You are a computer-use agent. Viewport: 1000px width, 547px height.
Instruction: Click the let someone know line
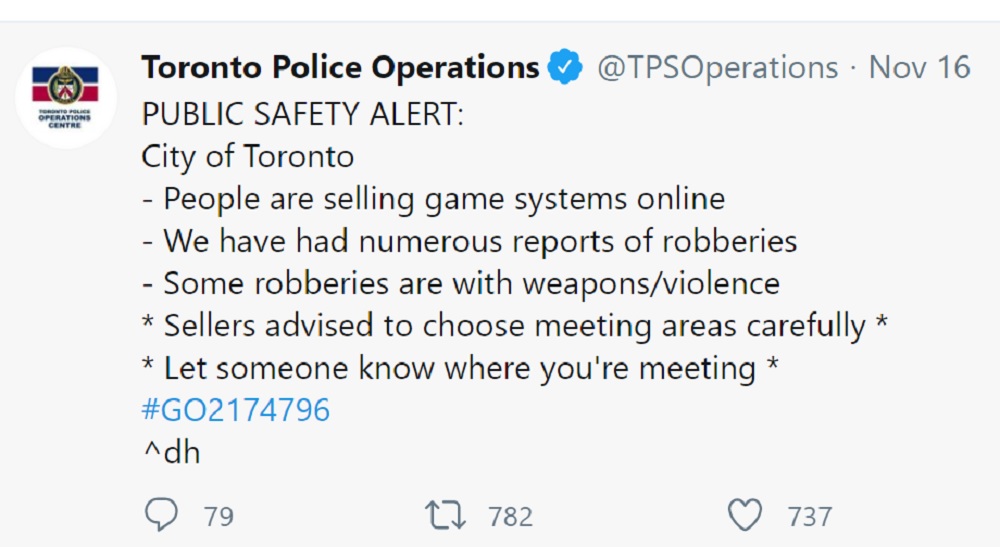point(460,368)
